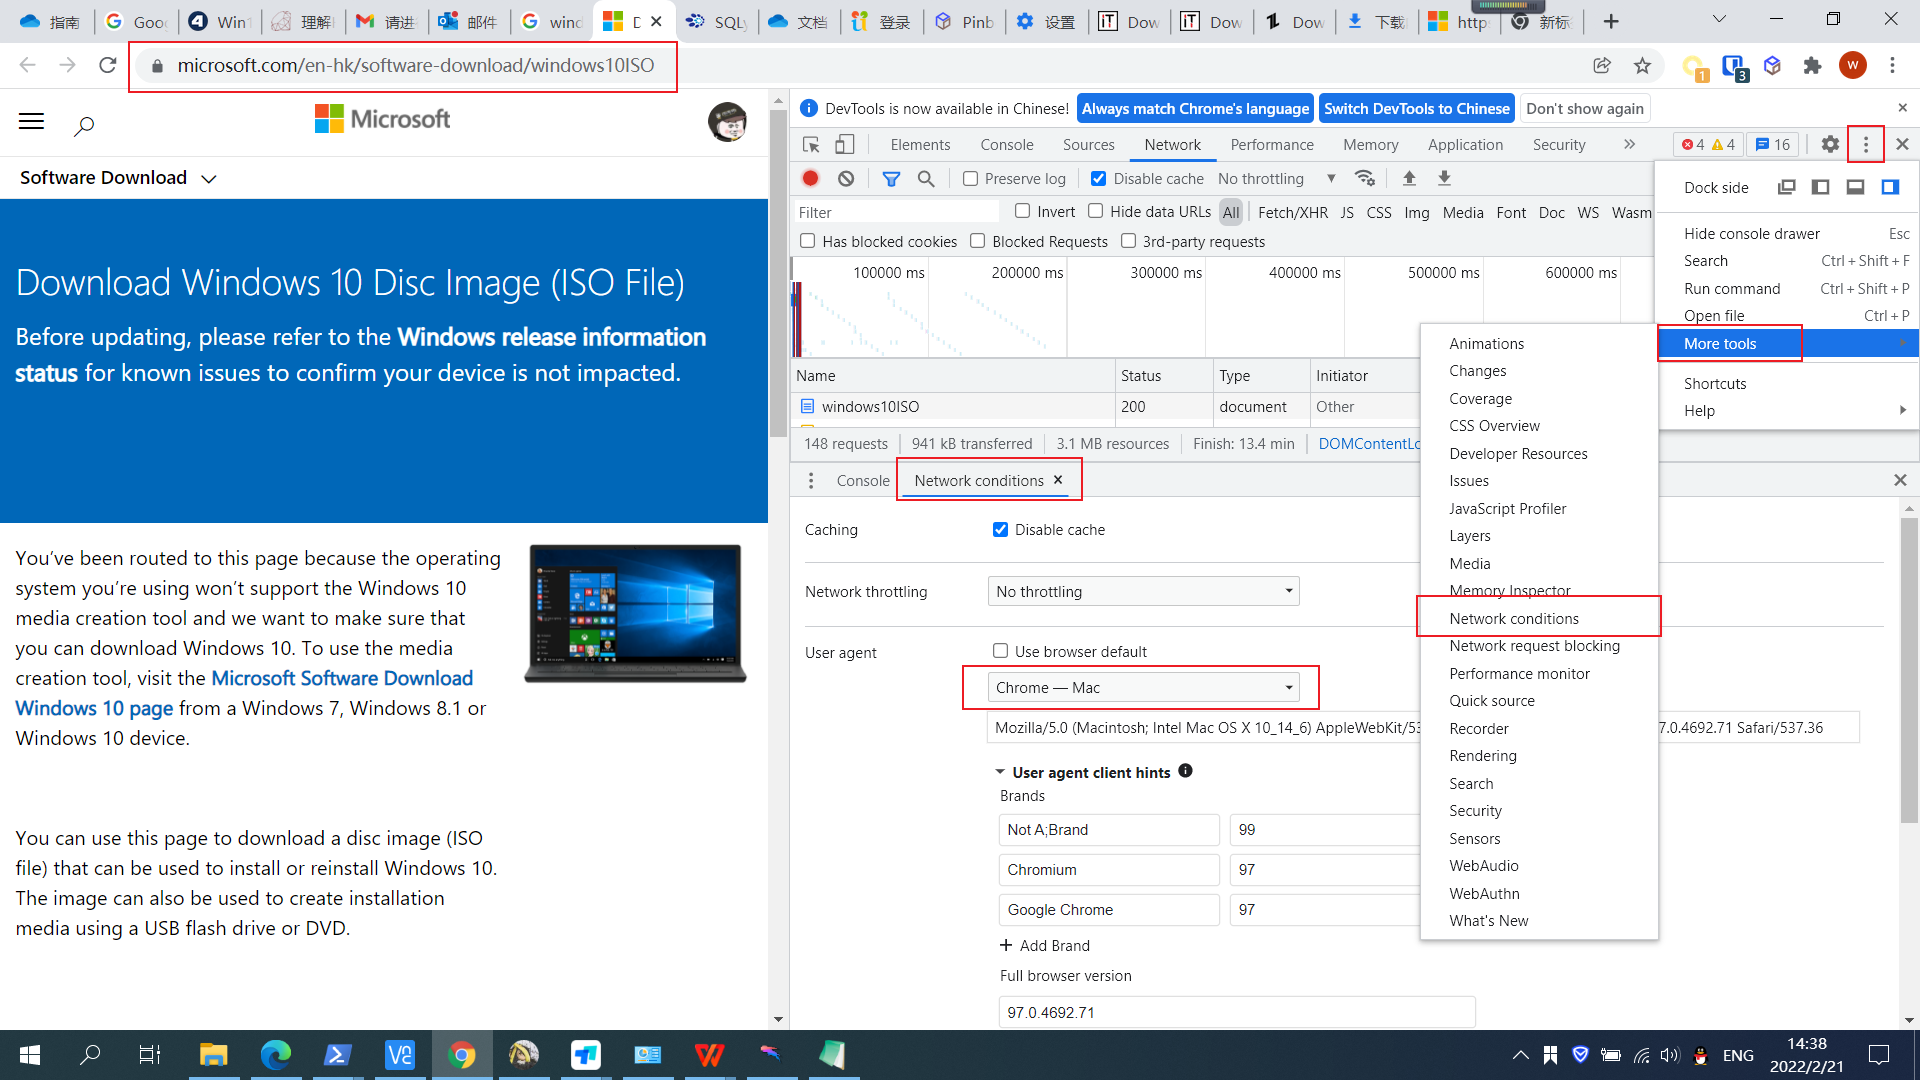The width and height of the screenshot is (1920, 1080).
Task: Expand the Network throttling dropdown
Action: coord(1142,591)
